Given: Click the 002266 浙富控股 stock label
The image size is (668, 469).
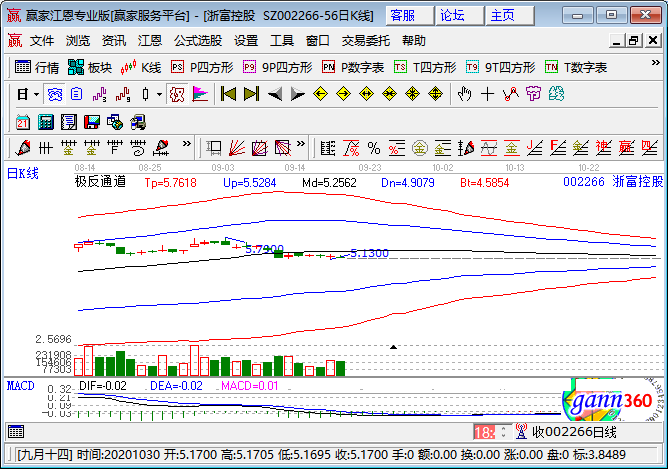Looking at the screenshot, I should tap(613, 182).
